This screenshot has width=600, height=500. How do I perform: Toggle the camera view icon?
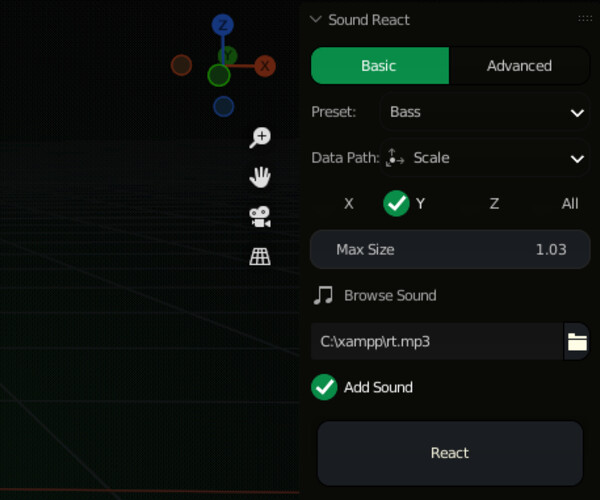coord(260,216)
